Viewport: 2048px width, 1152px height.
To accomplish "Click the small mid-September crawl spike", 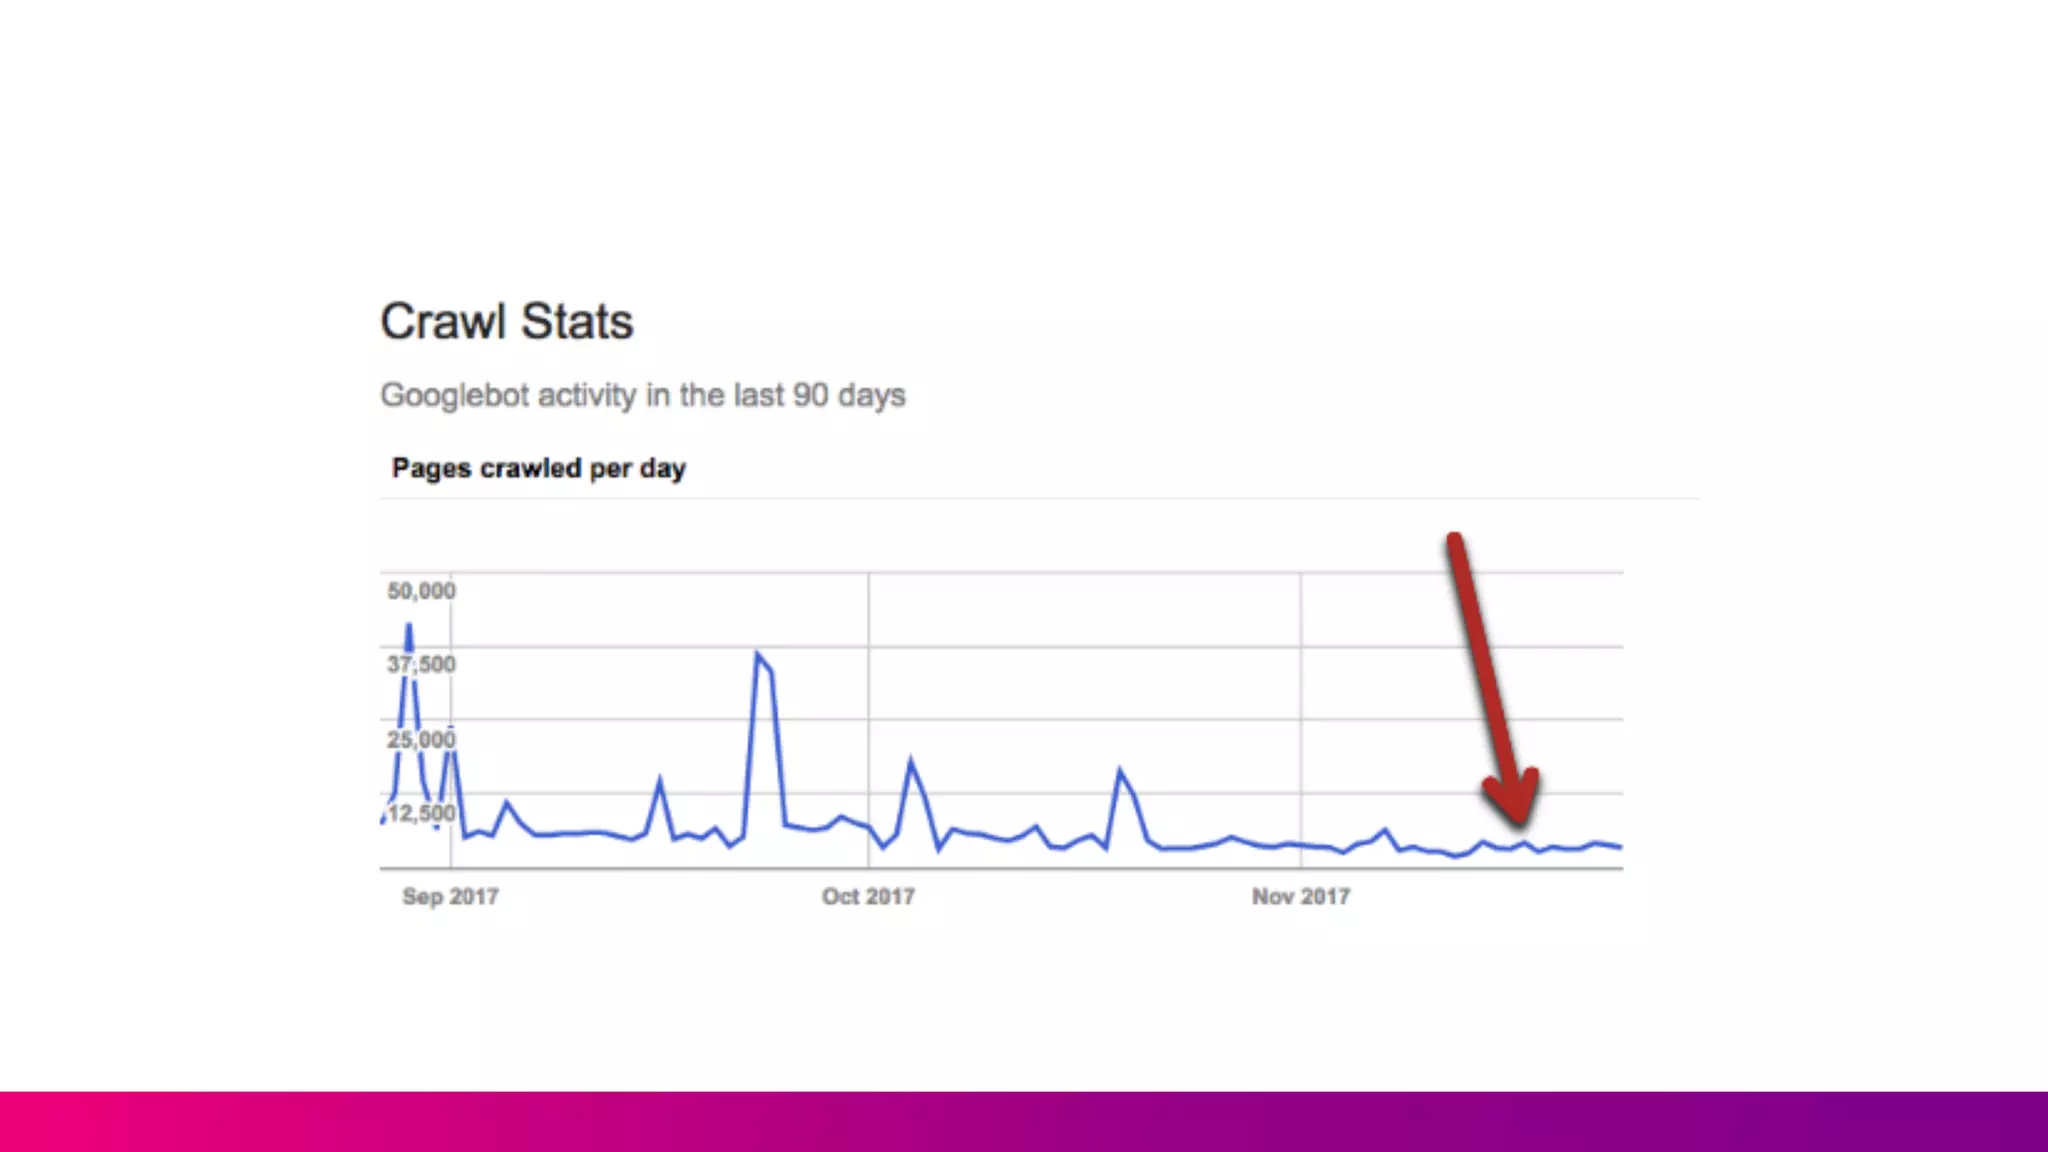I will click(659, 781).
